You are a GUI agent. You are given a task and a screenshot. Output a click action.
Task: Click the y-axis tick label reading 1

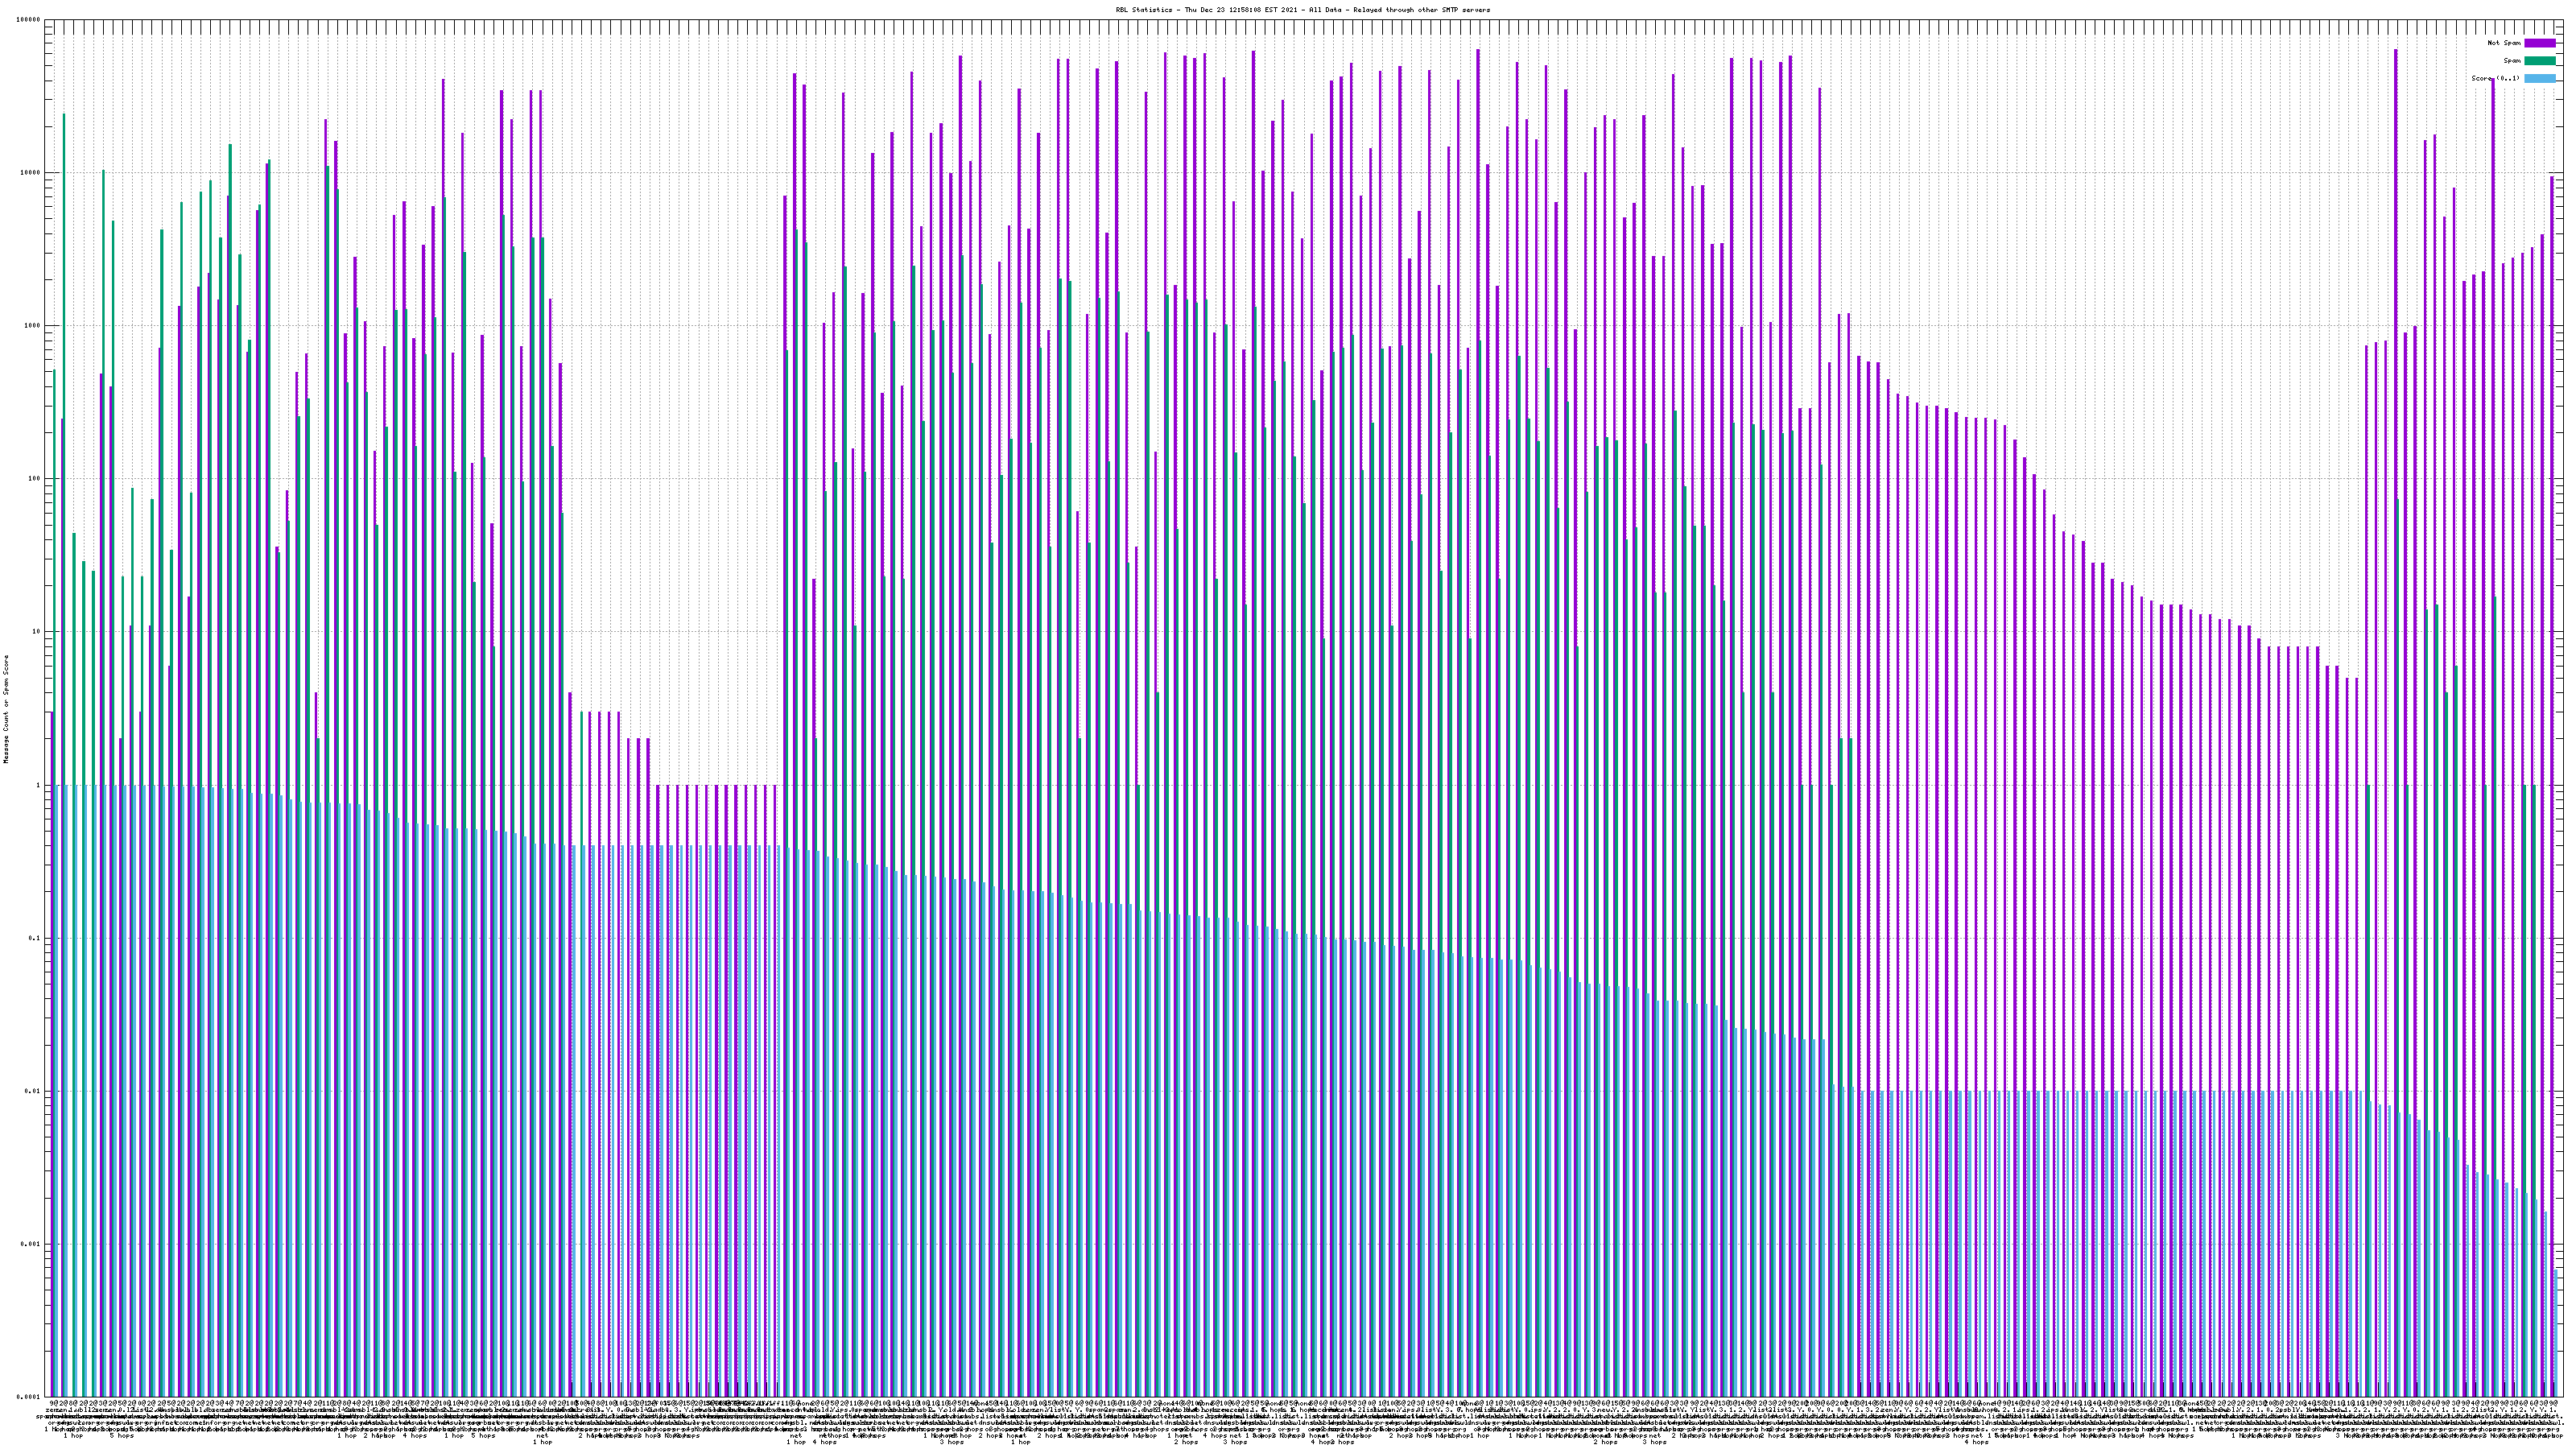(x=39, y=785)
